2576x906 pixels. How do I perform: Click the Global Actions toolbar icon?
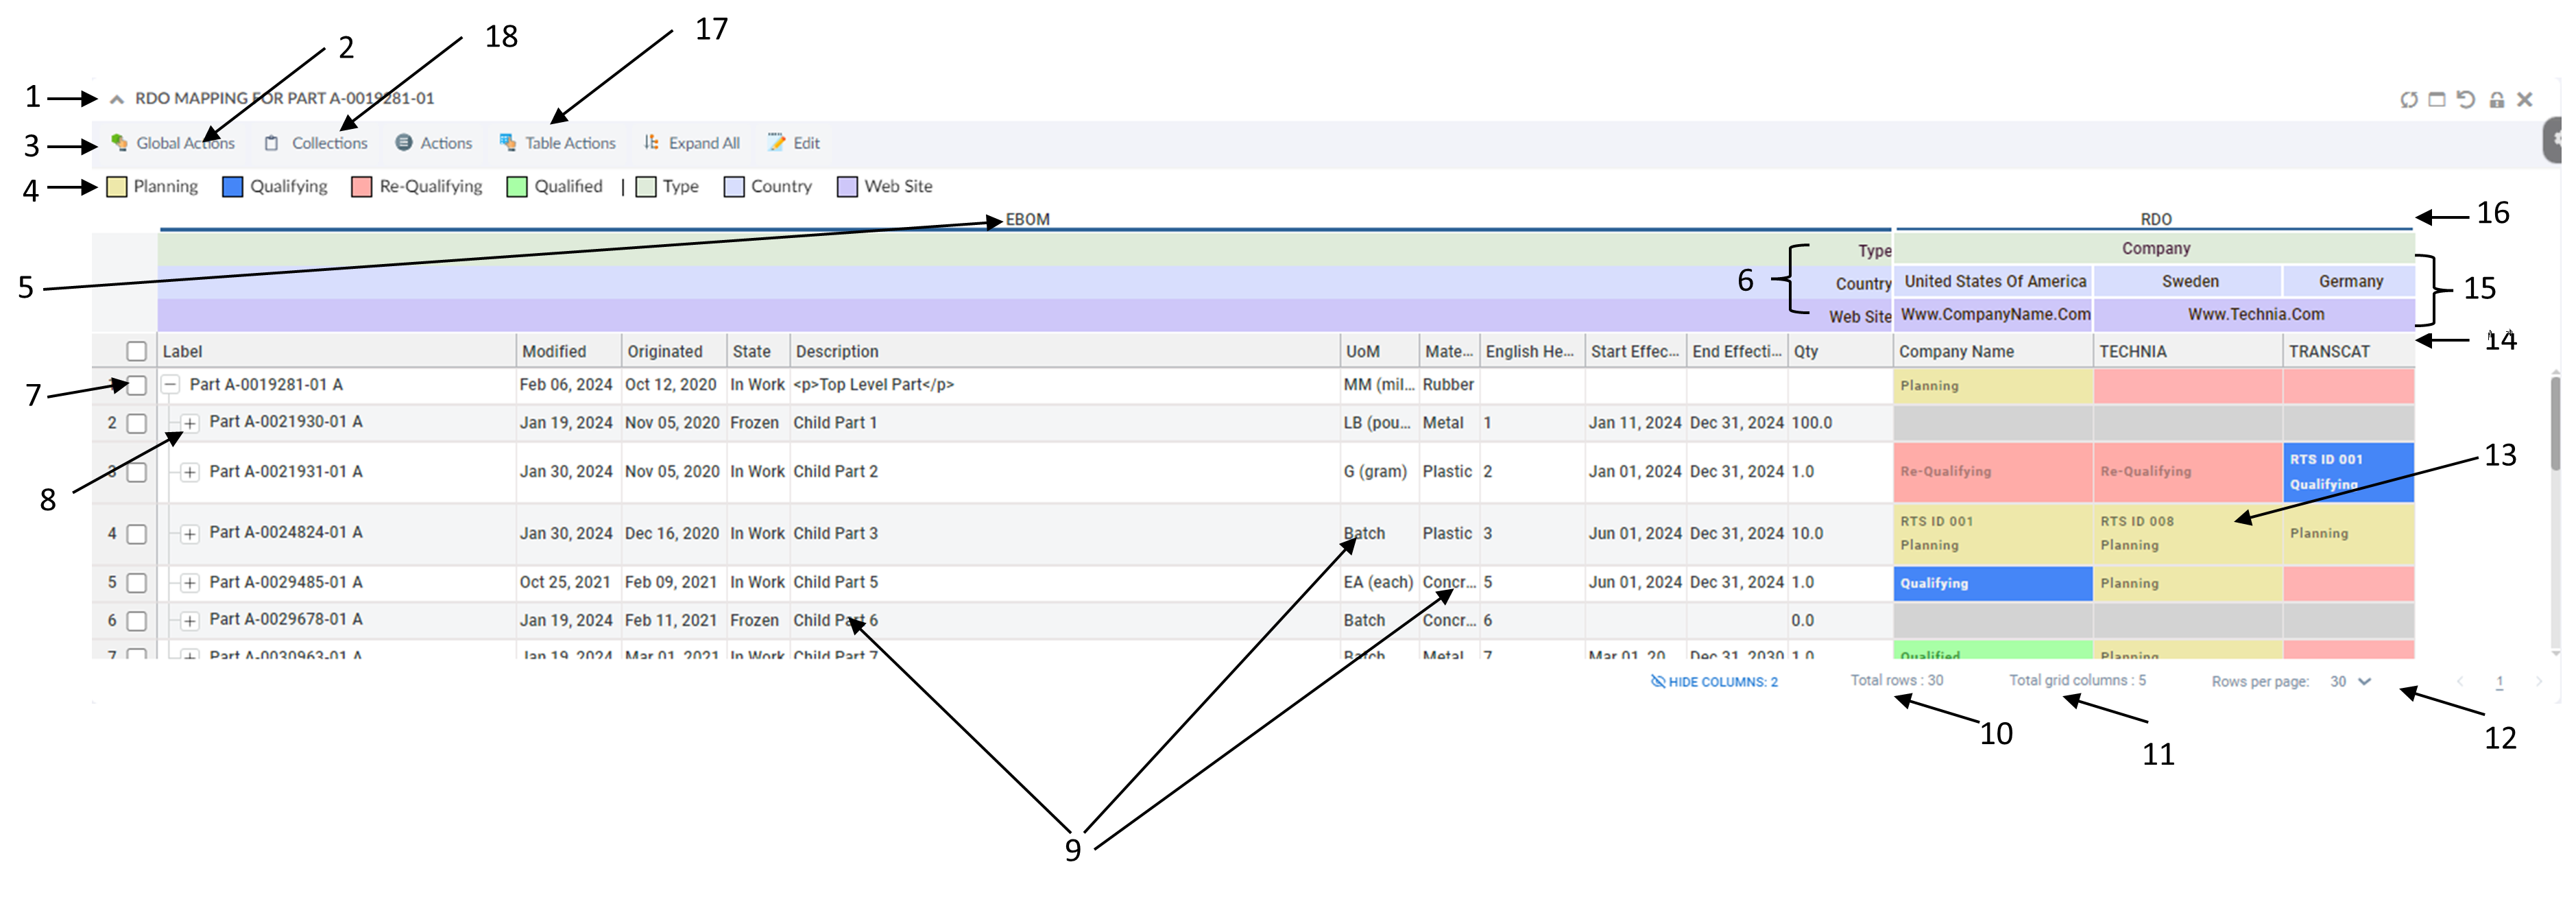tap(119, 143)
